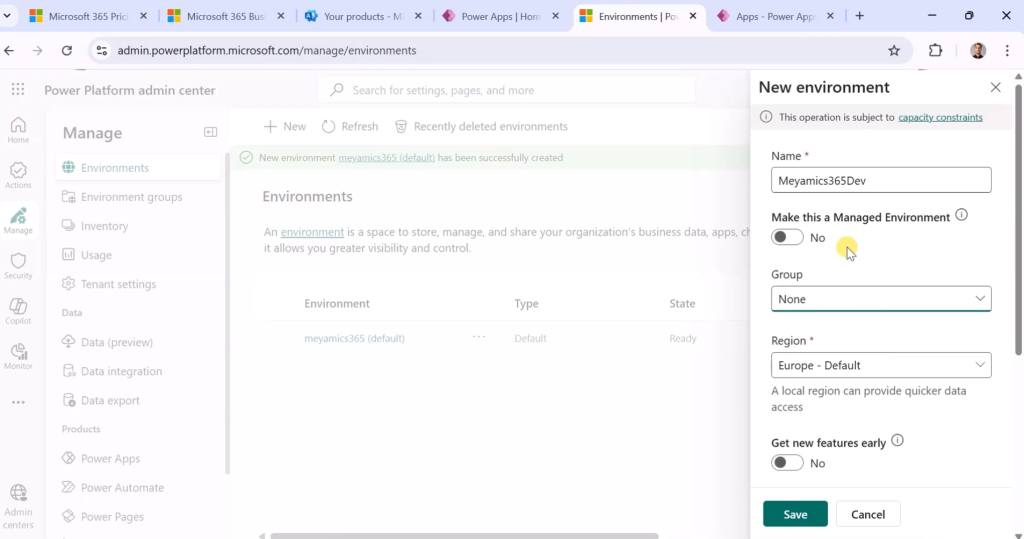Open Power Apps under Products
The width and height of the screenshot is (1024, 539).
pyautogui.click(x=138, y=458)
